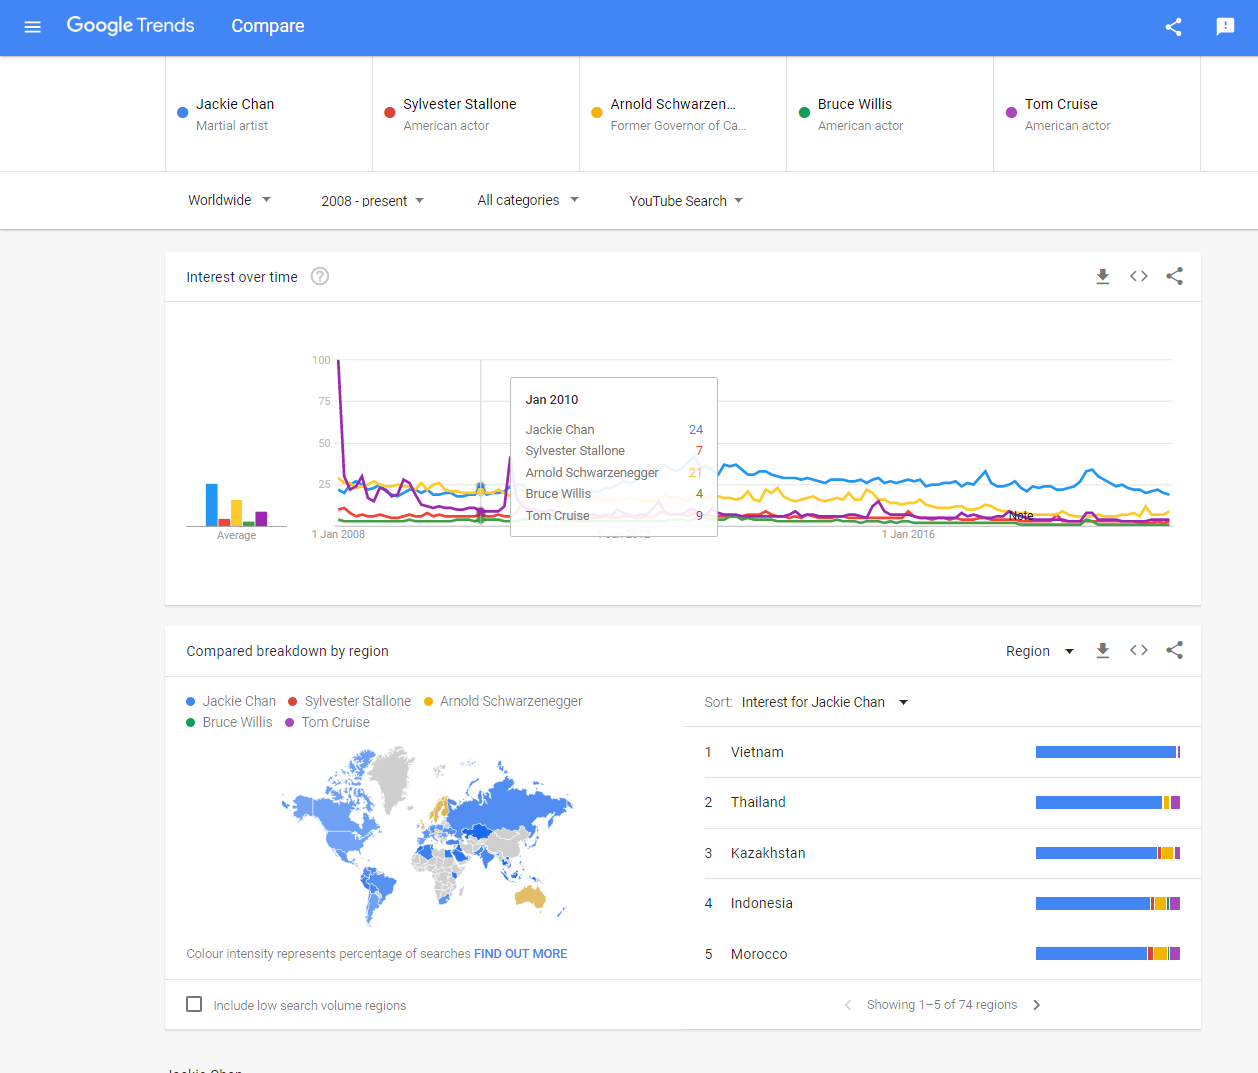
Task: Open the YouTube Search type dropdown
Action: [686, 201]
